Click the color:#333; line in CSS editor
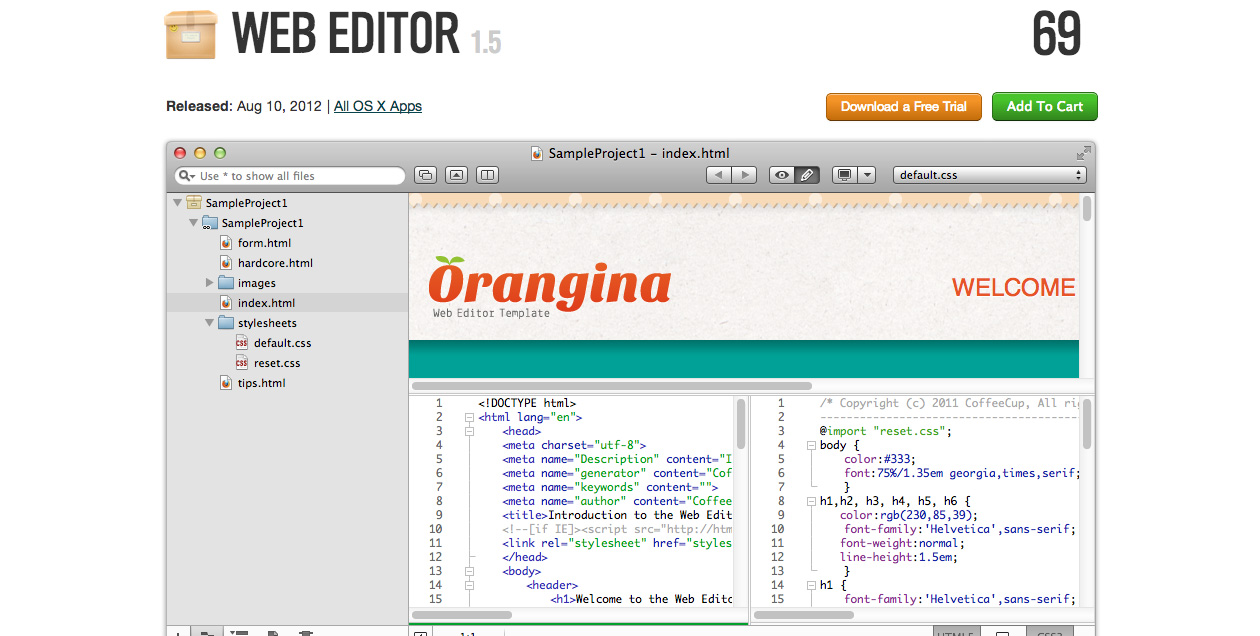This screenshot has height=636, width=1260. pyautogui.click(x=879, y=460)
